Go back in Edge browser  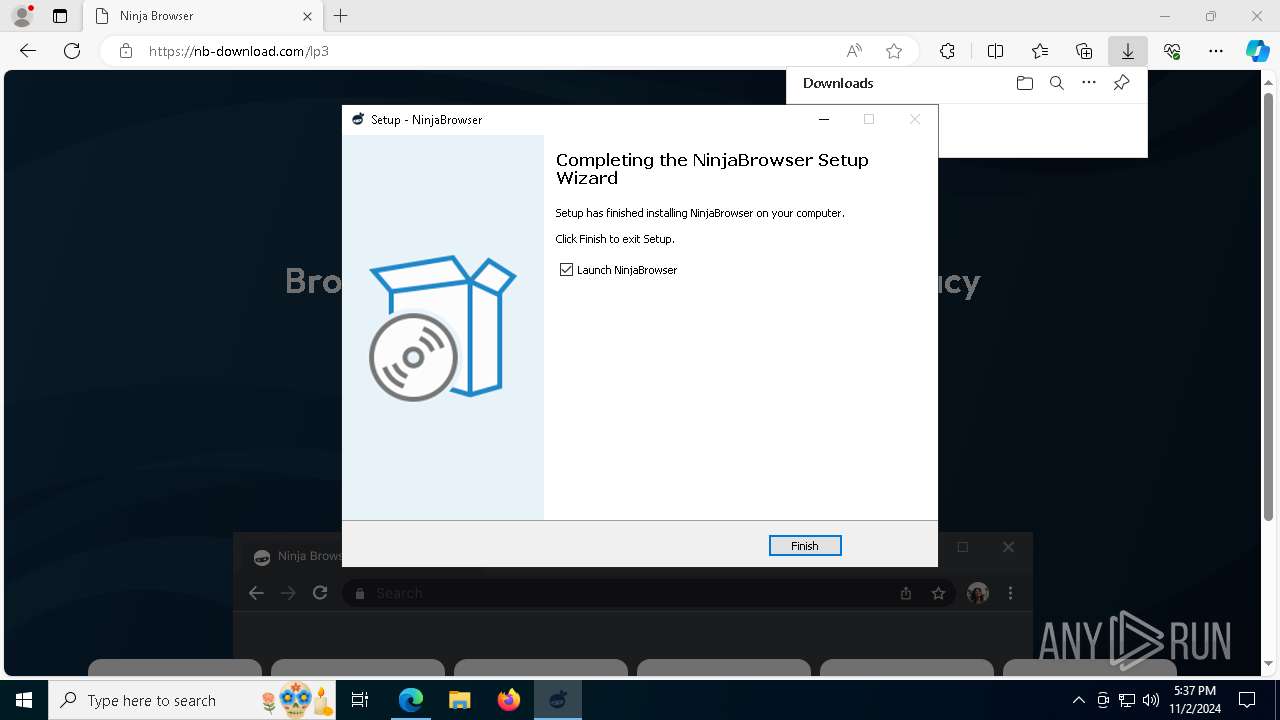pyautogui.click(x=28, y=51)
